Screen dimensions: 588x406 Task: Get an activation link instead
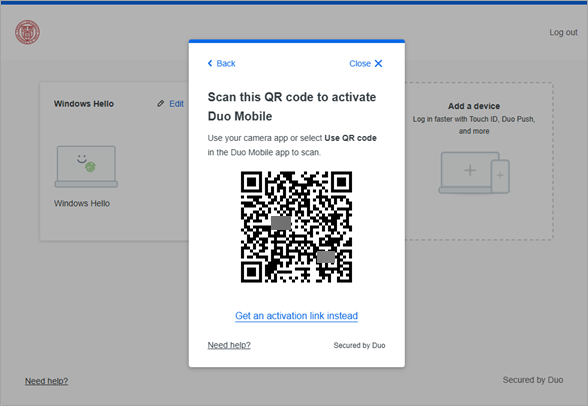296,316
